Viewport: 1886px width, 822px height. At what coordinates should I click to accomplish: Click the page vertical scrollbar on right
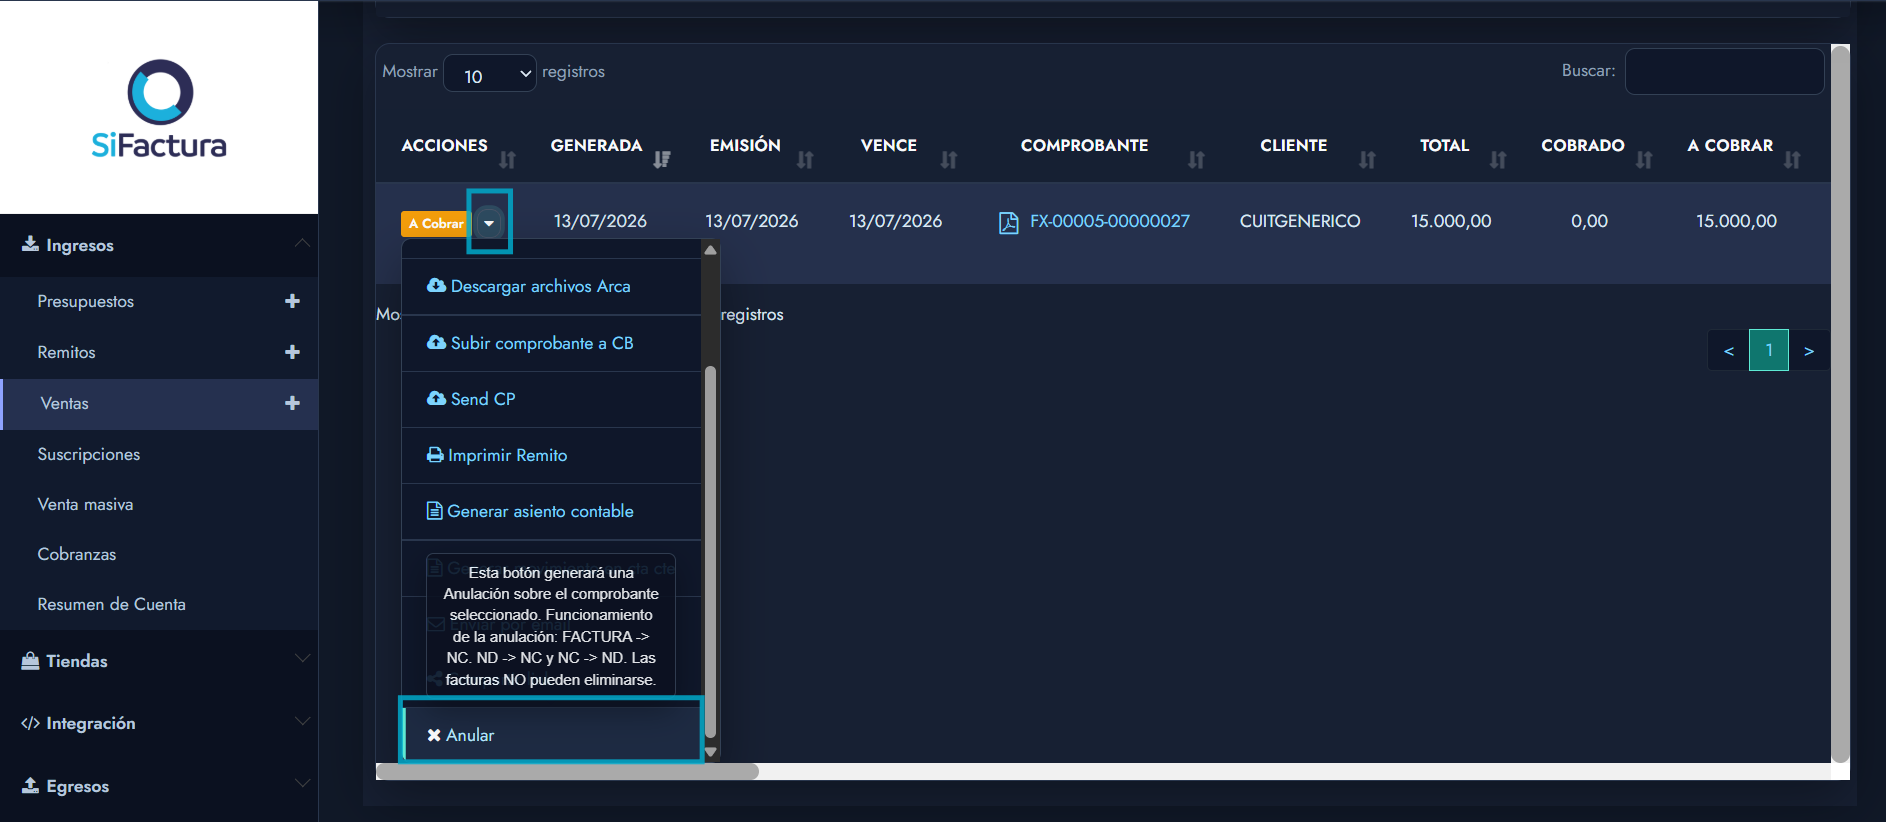click(1840, 404)
